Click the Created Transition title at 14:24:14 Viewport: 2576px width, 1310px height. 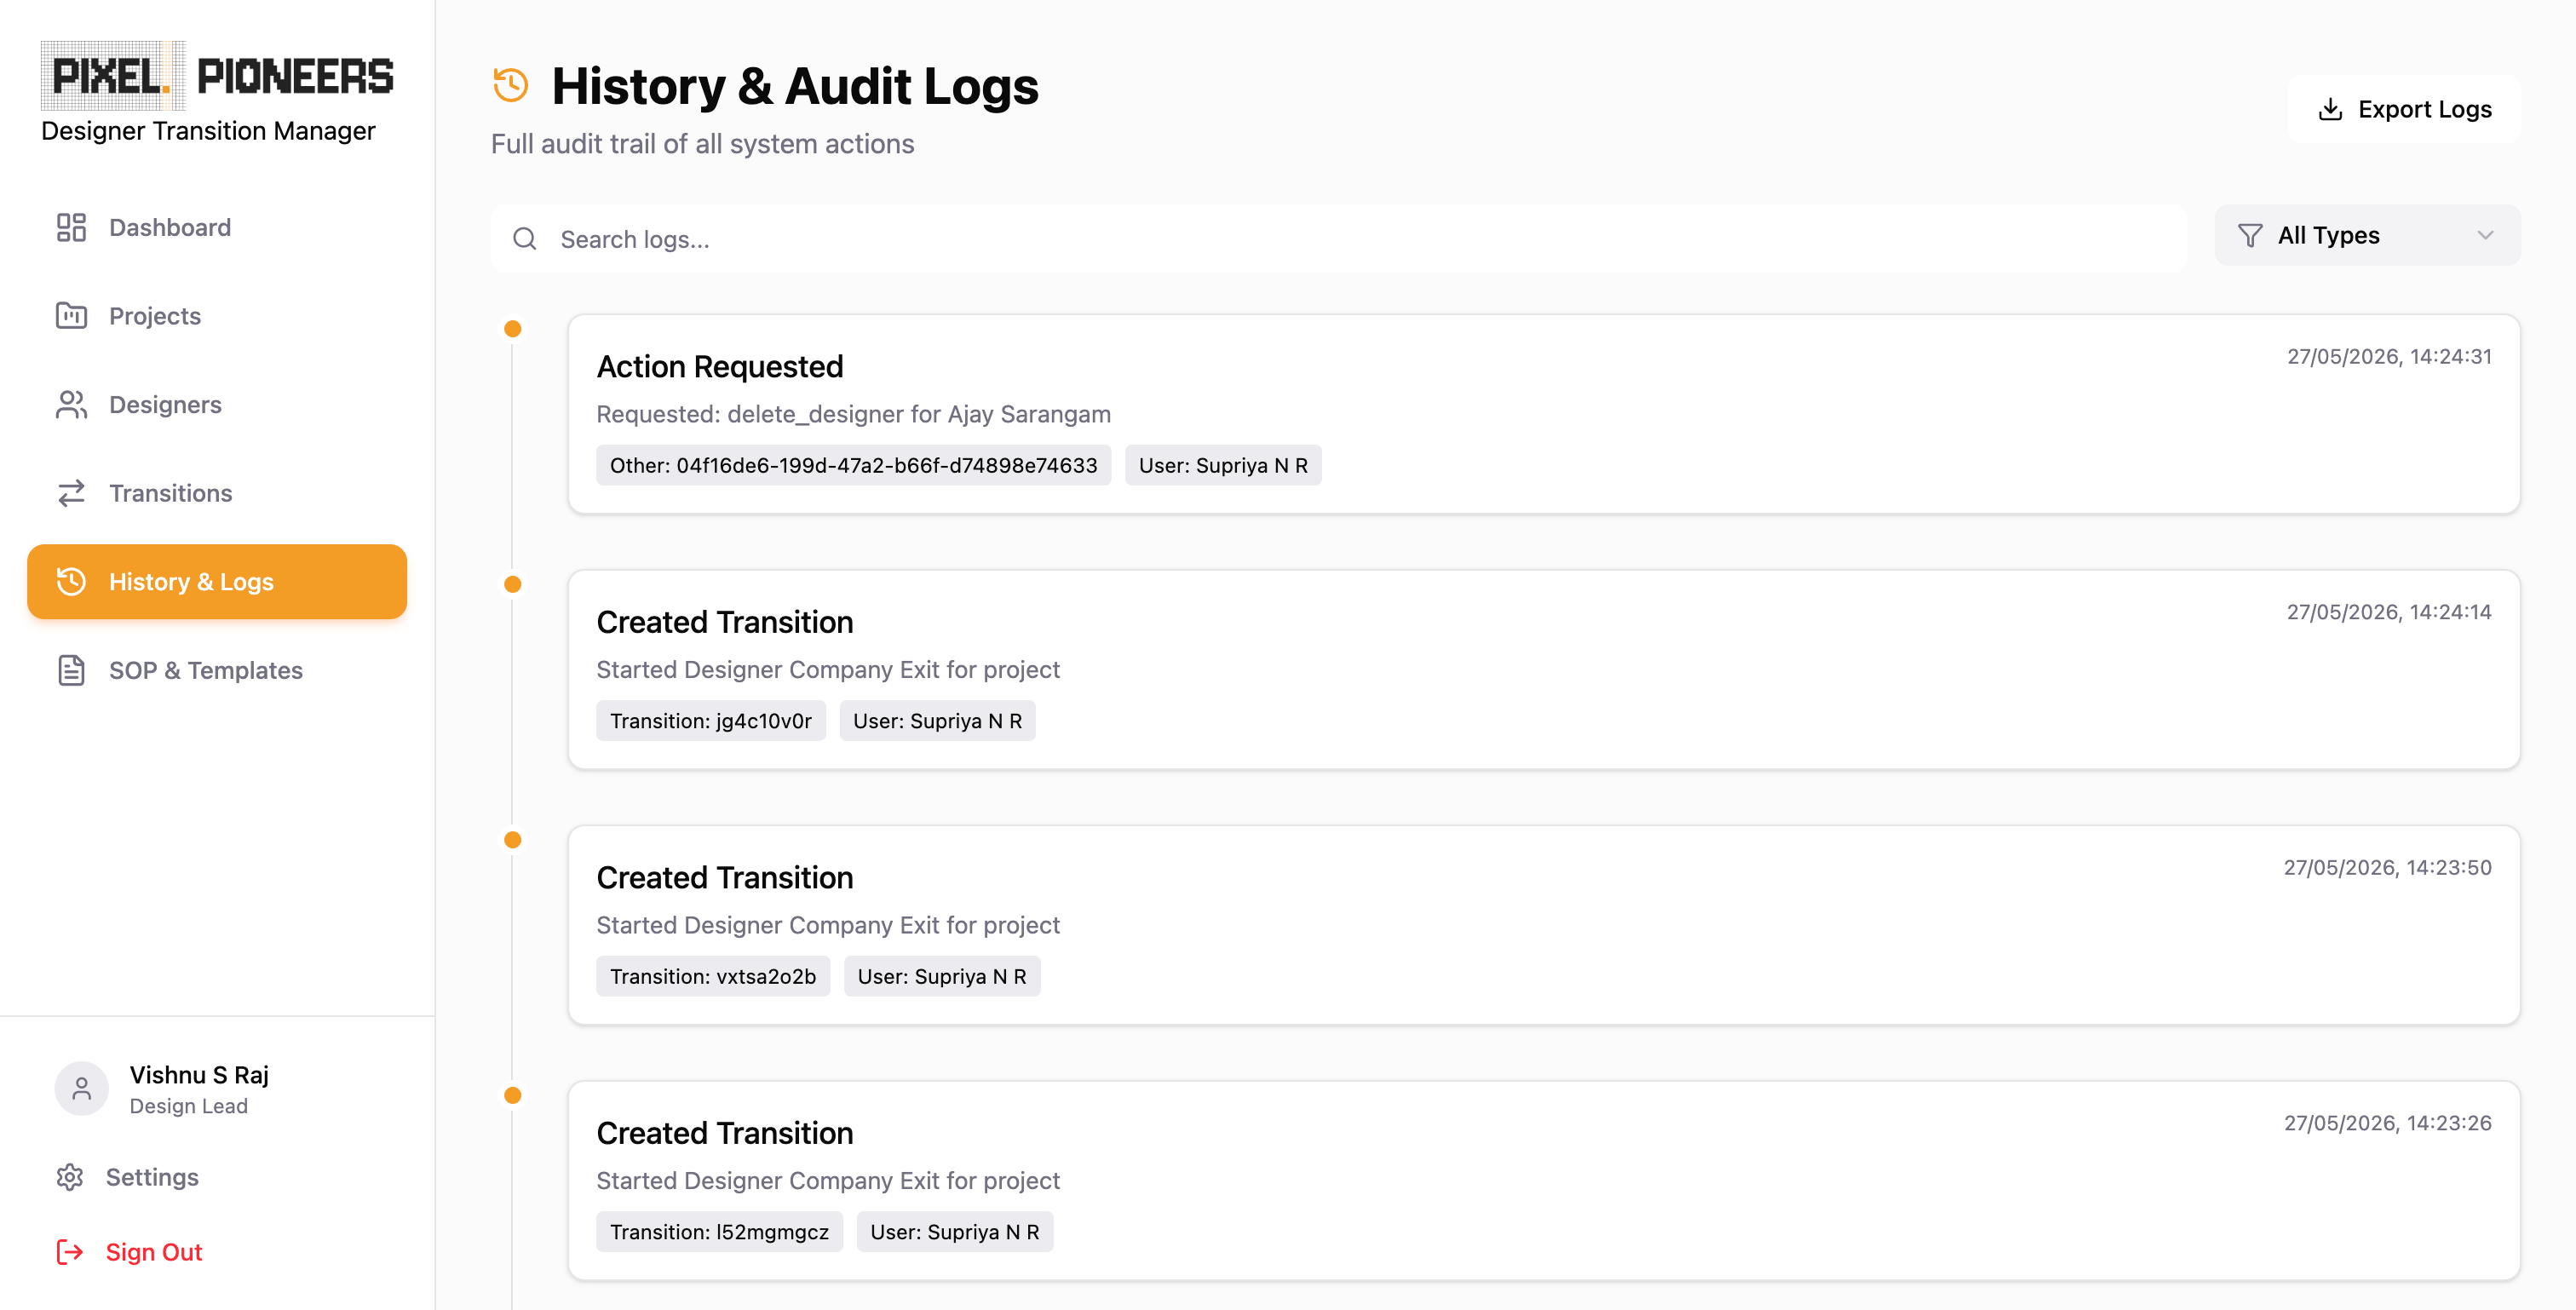coord(725,622)
